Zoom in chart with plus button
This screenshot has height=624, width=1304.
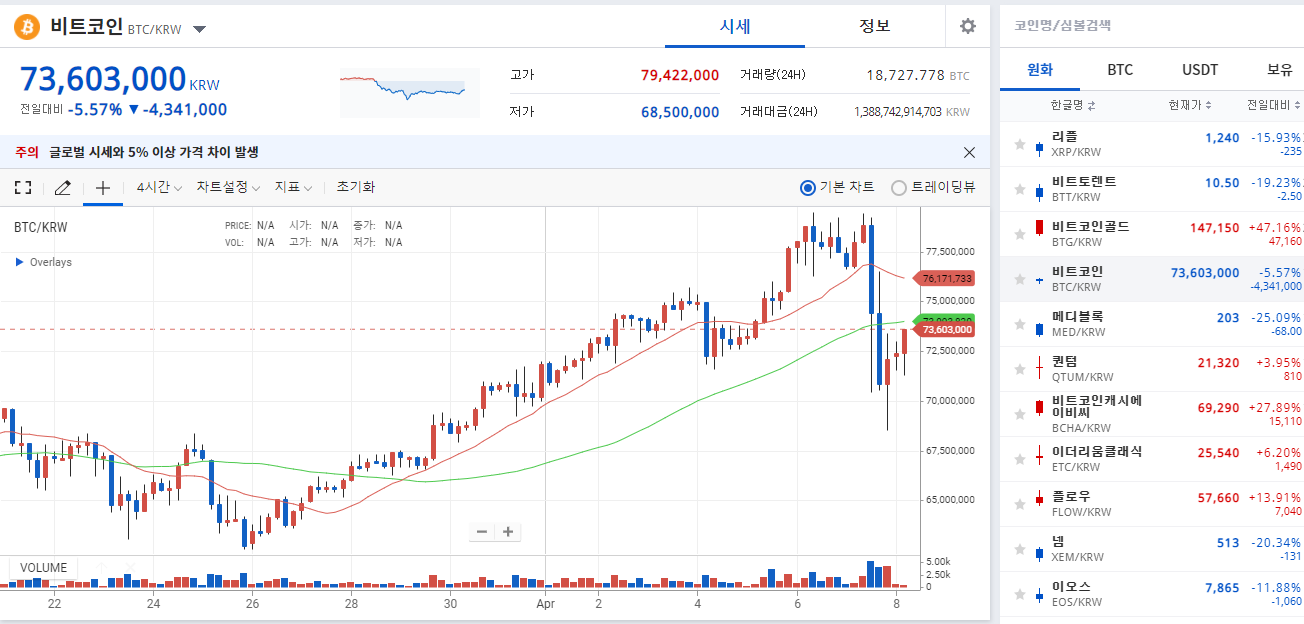click(x=508, y=532)
